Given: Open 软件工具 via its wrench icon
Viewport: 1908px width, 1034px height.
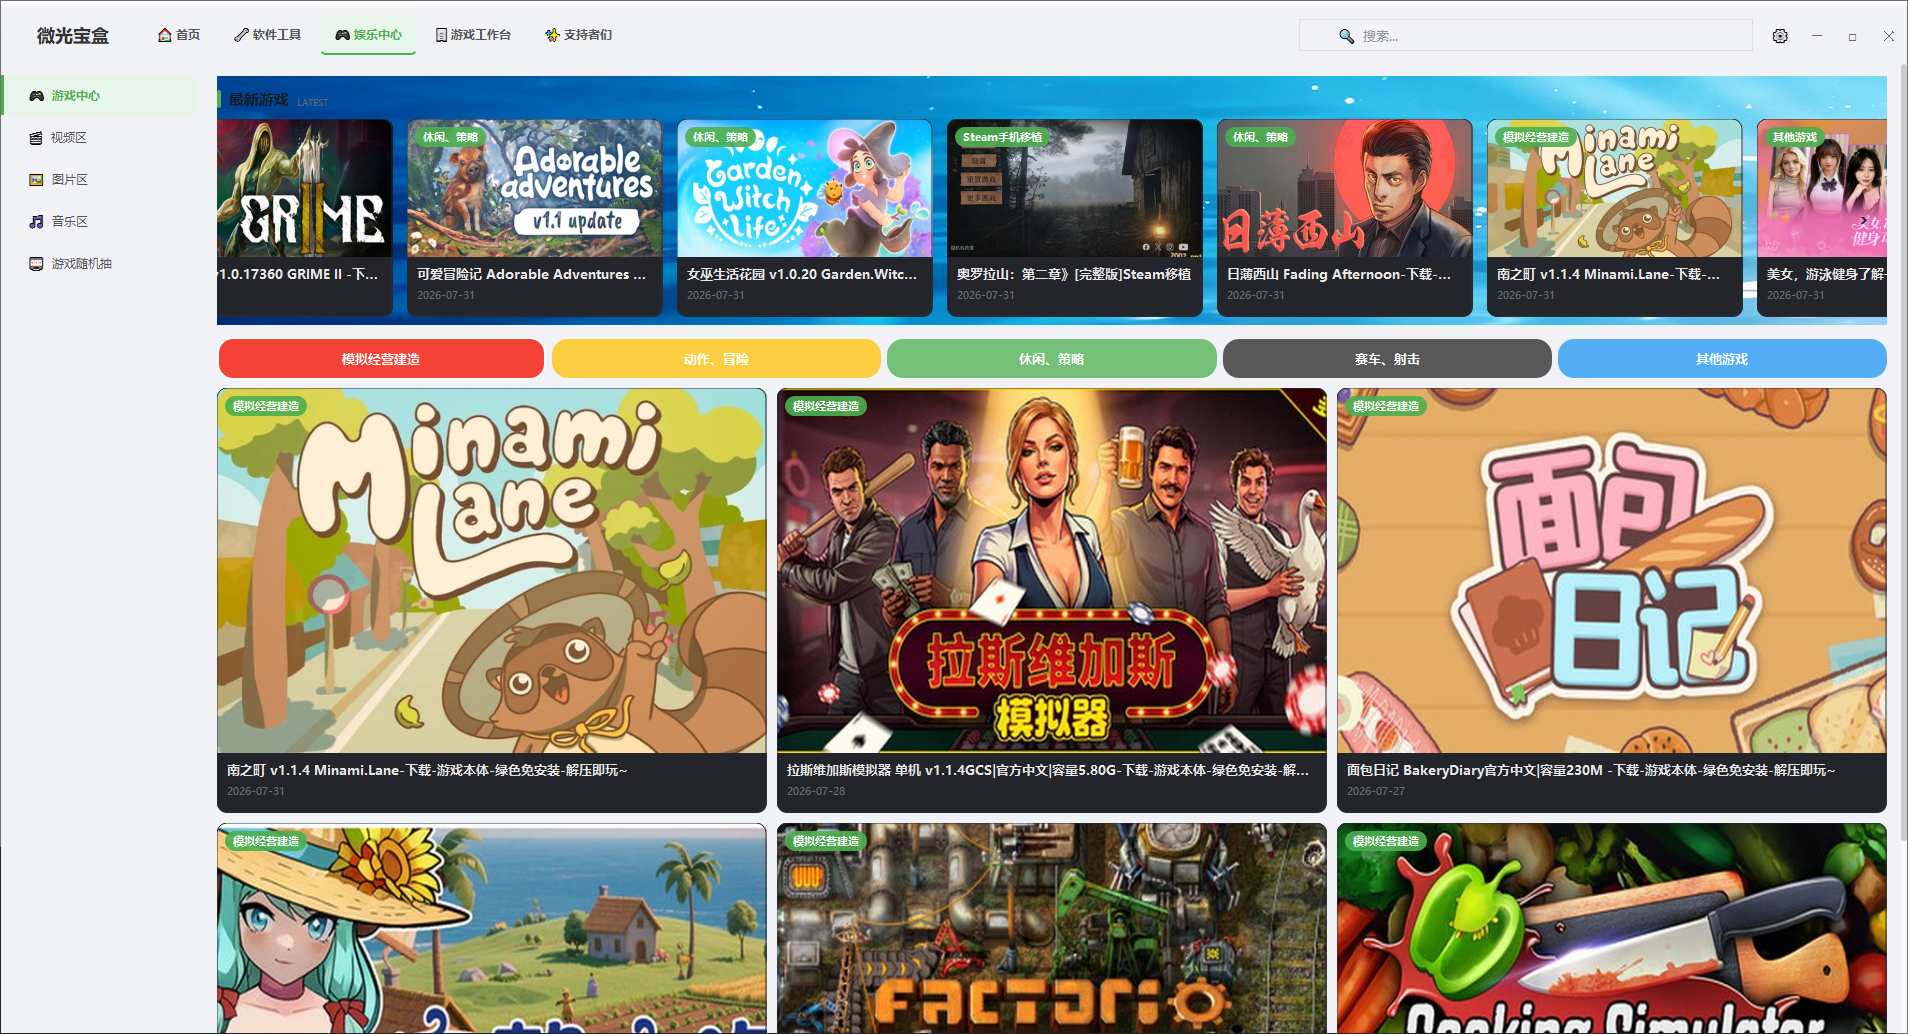Looking at the screenshot, I should click(241, 35).
